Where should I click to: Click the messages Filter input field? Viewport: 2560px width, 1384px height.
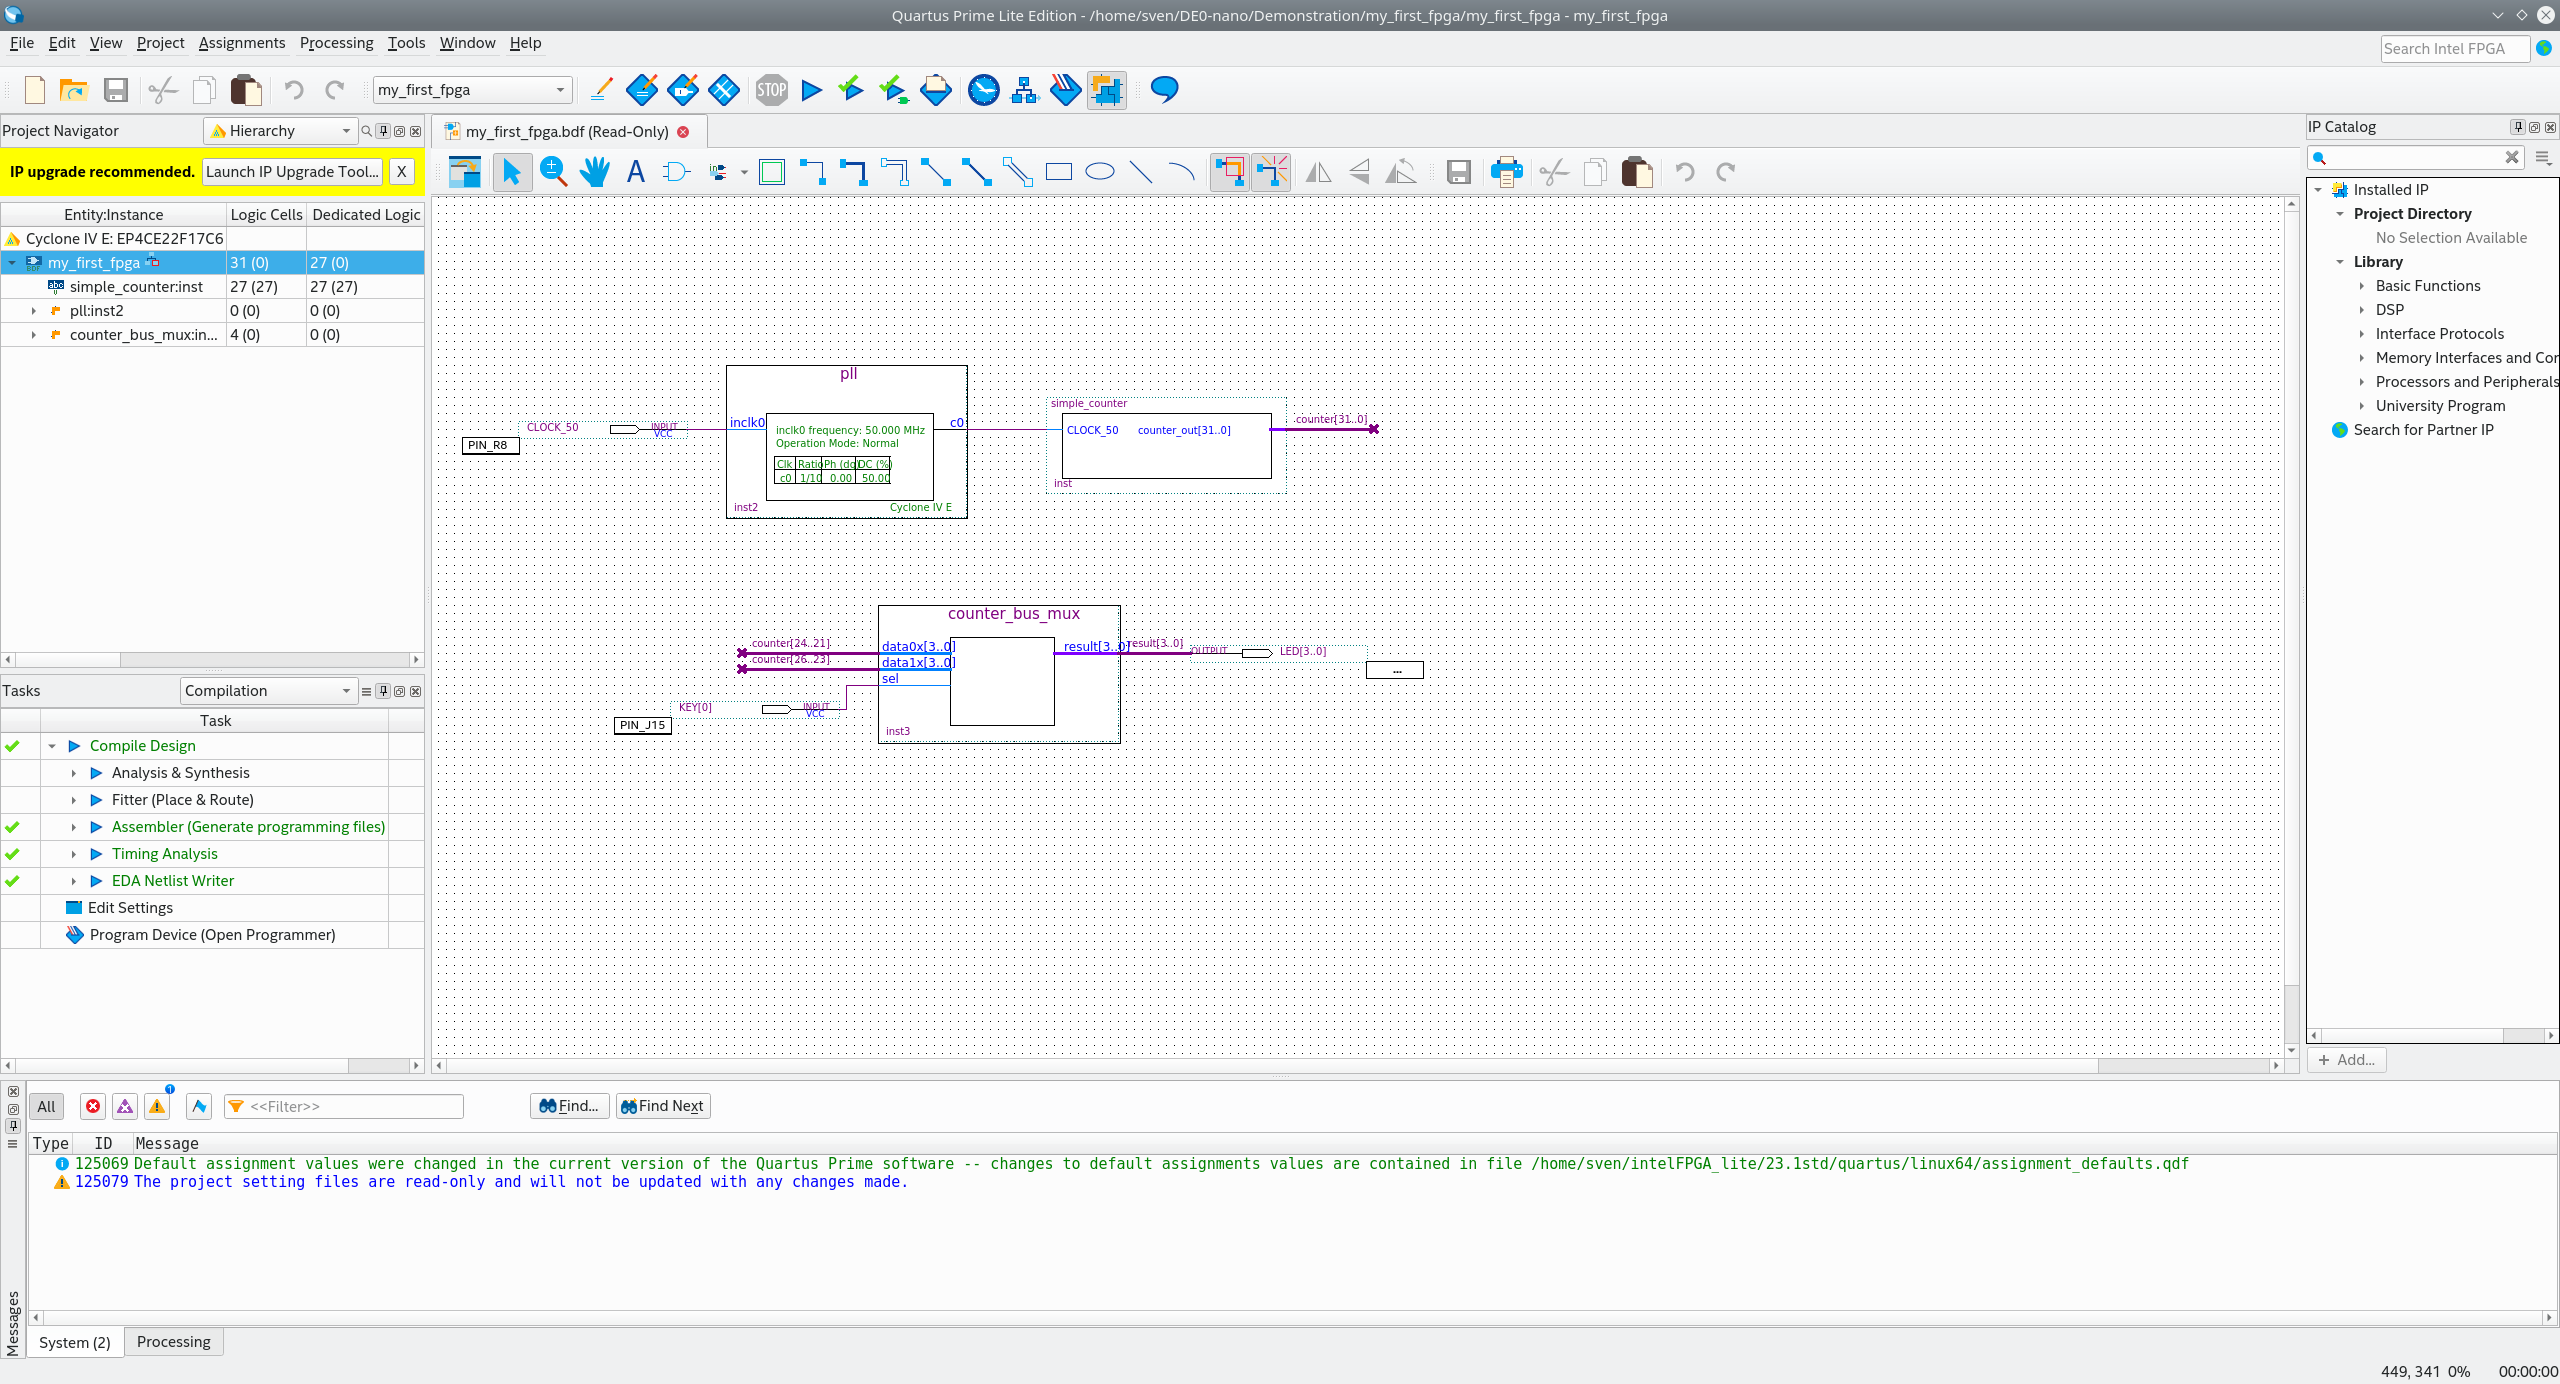pos(344,1106)
